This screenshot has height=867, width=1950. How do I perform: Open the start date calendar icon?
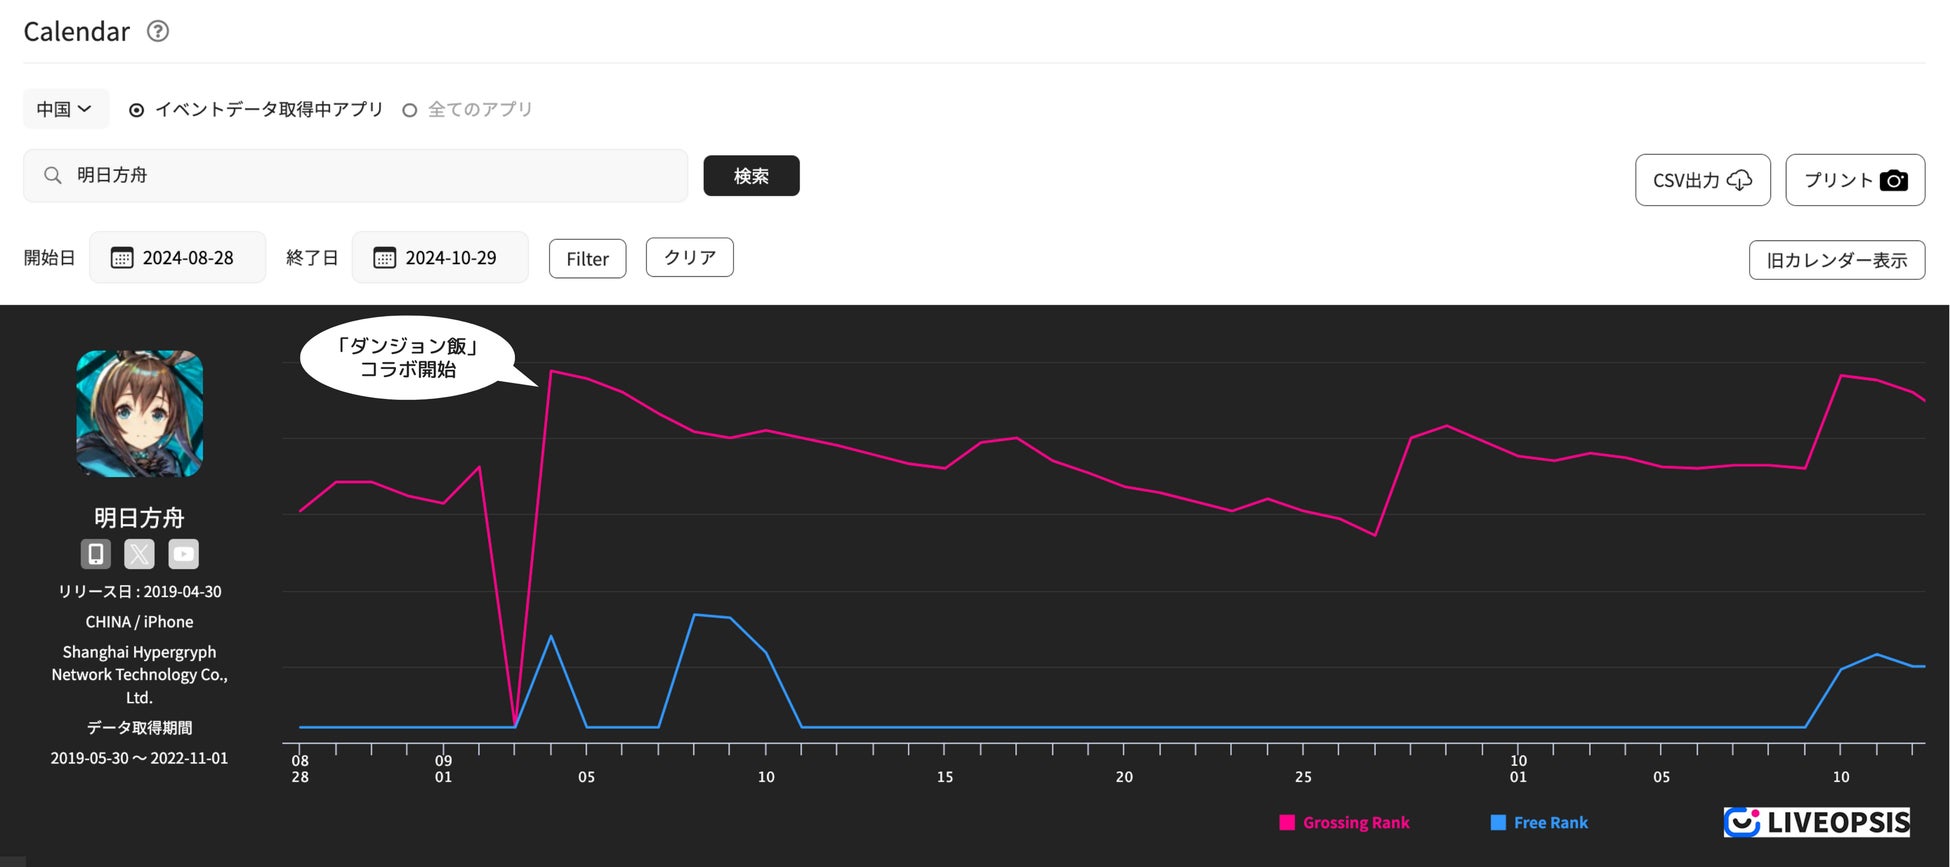pos(121,258)
